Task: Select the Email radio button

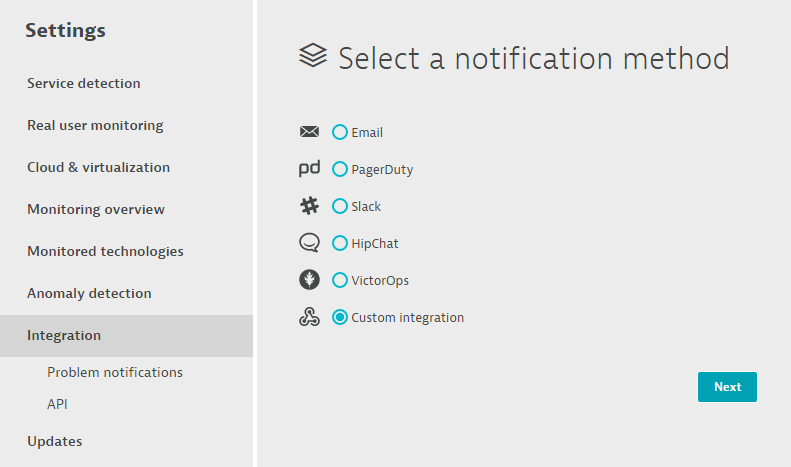Action: click(340, 132)
